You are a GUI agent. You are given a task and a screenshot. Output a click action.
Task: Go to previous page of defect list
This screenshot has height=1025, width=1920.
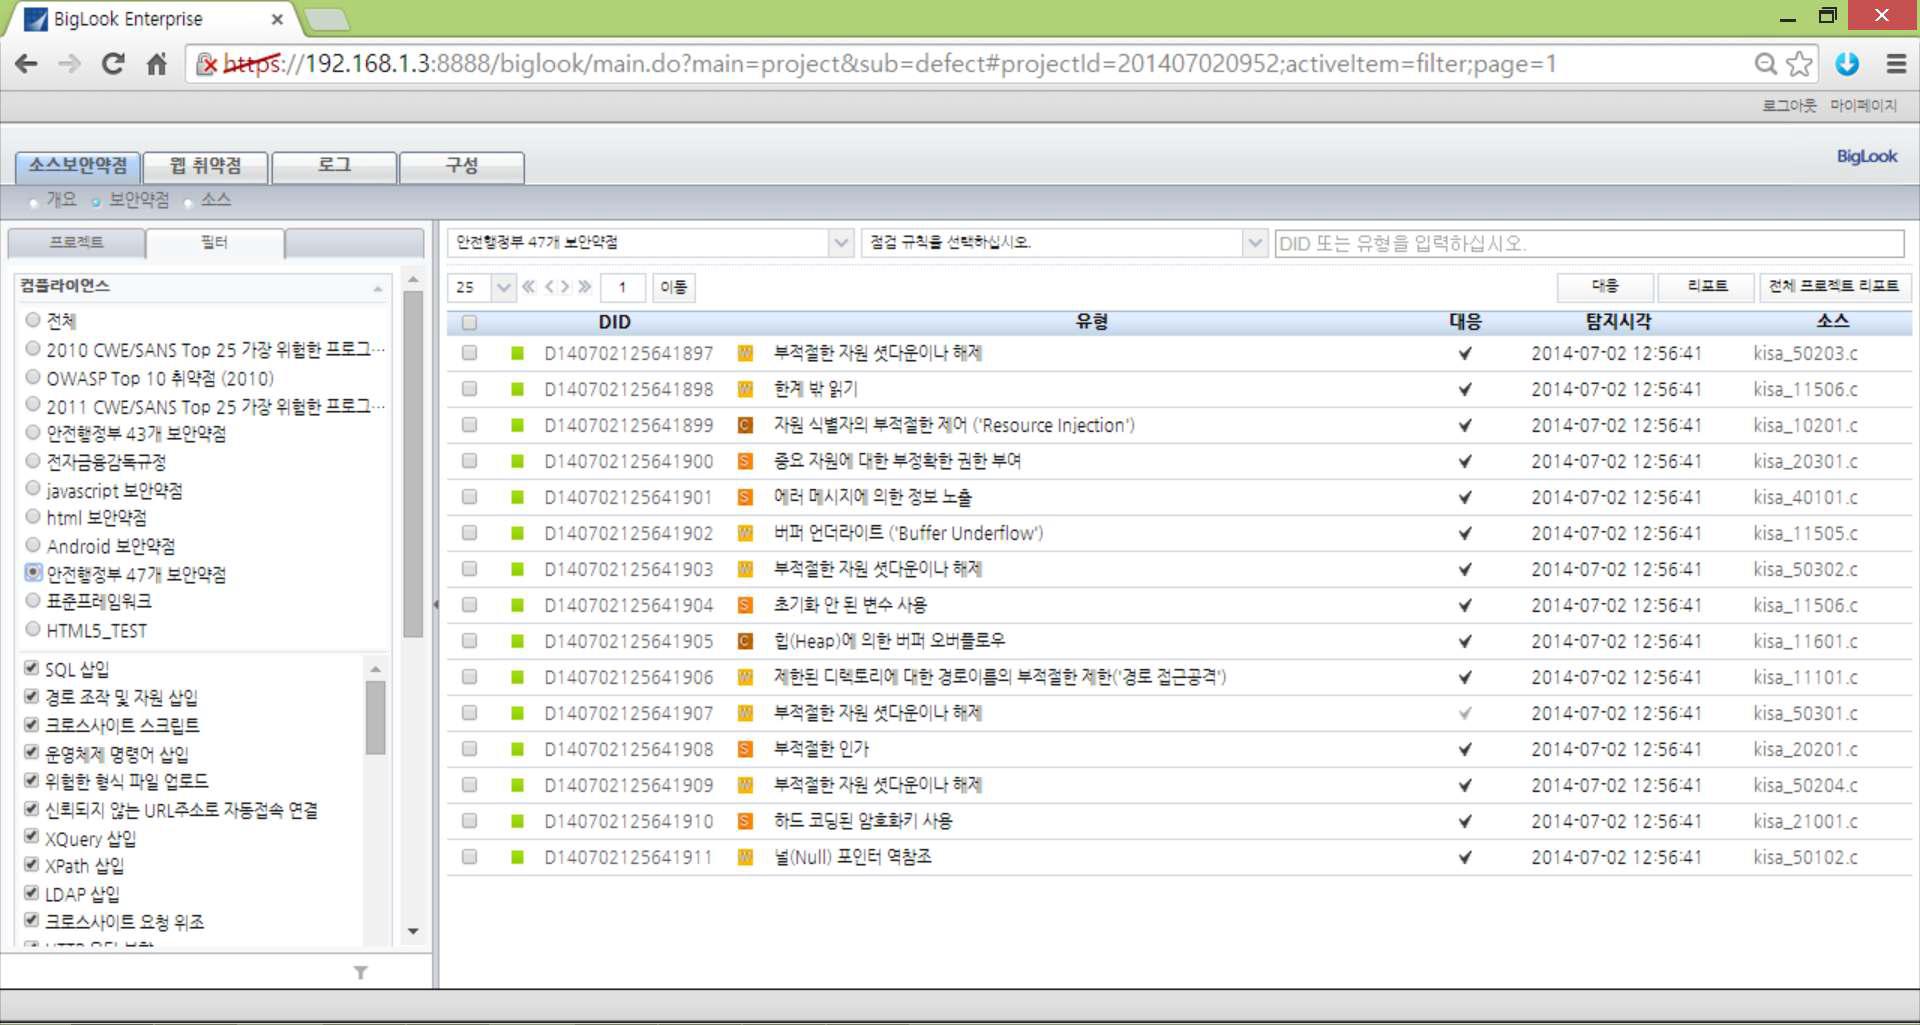coord(549,287)
